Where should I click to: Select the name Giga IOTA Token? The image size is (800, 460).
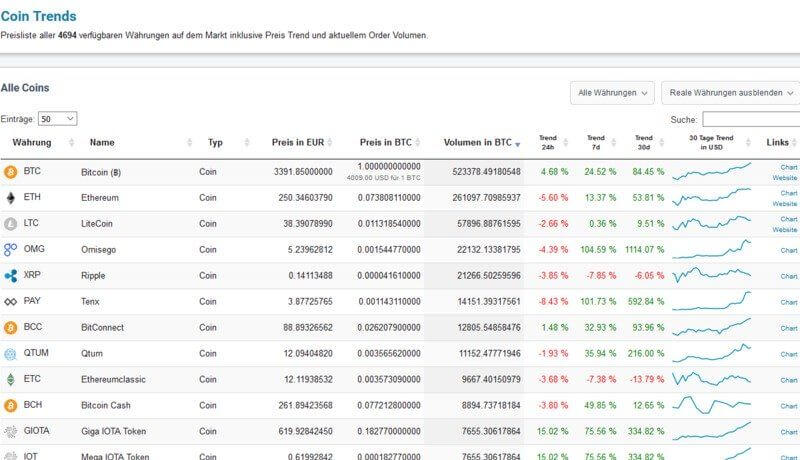click(113, 432)
